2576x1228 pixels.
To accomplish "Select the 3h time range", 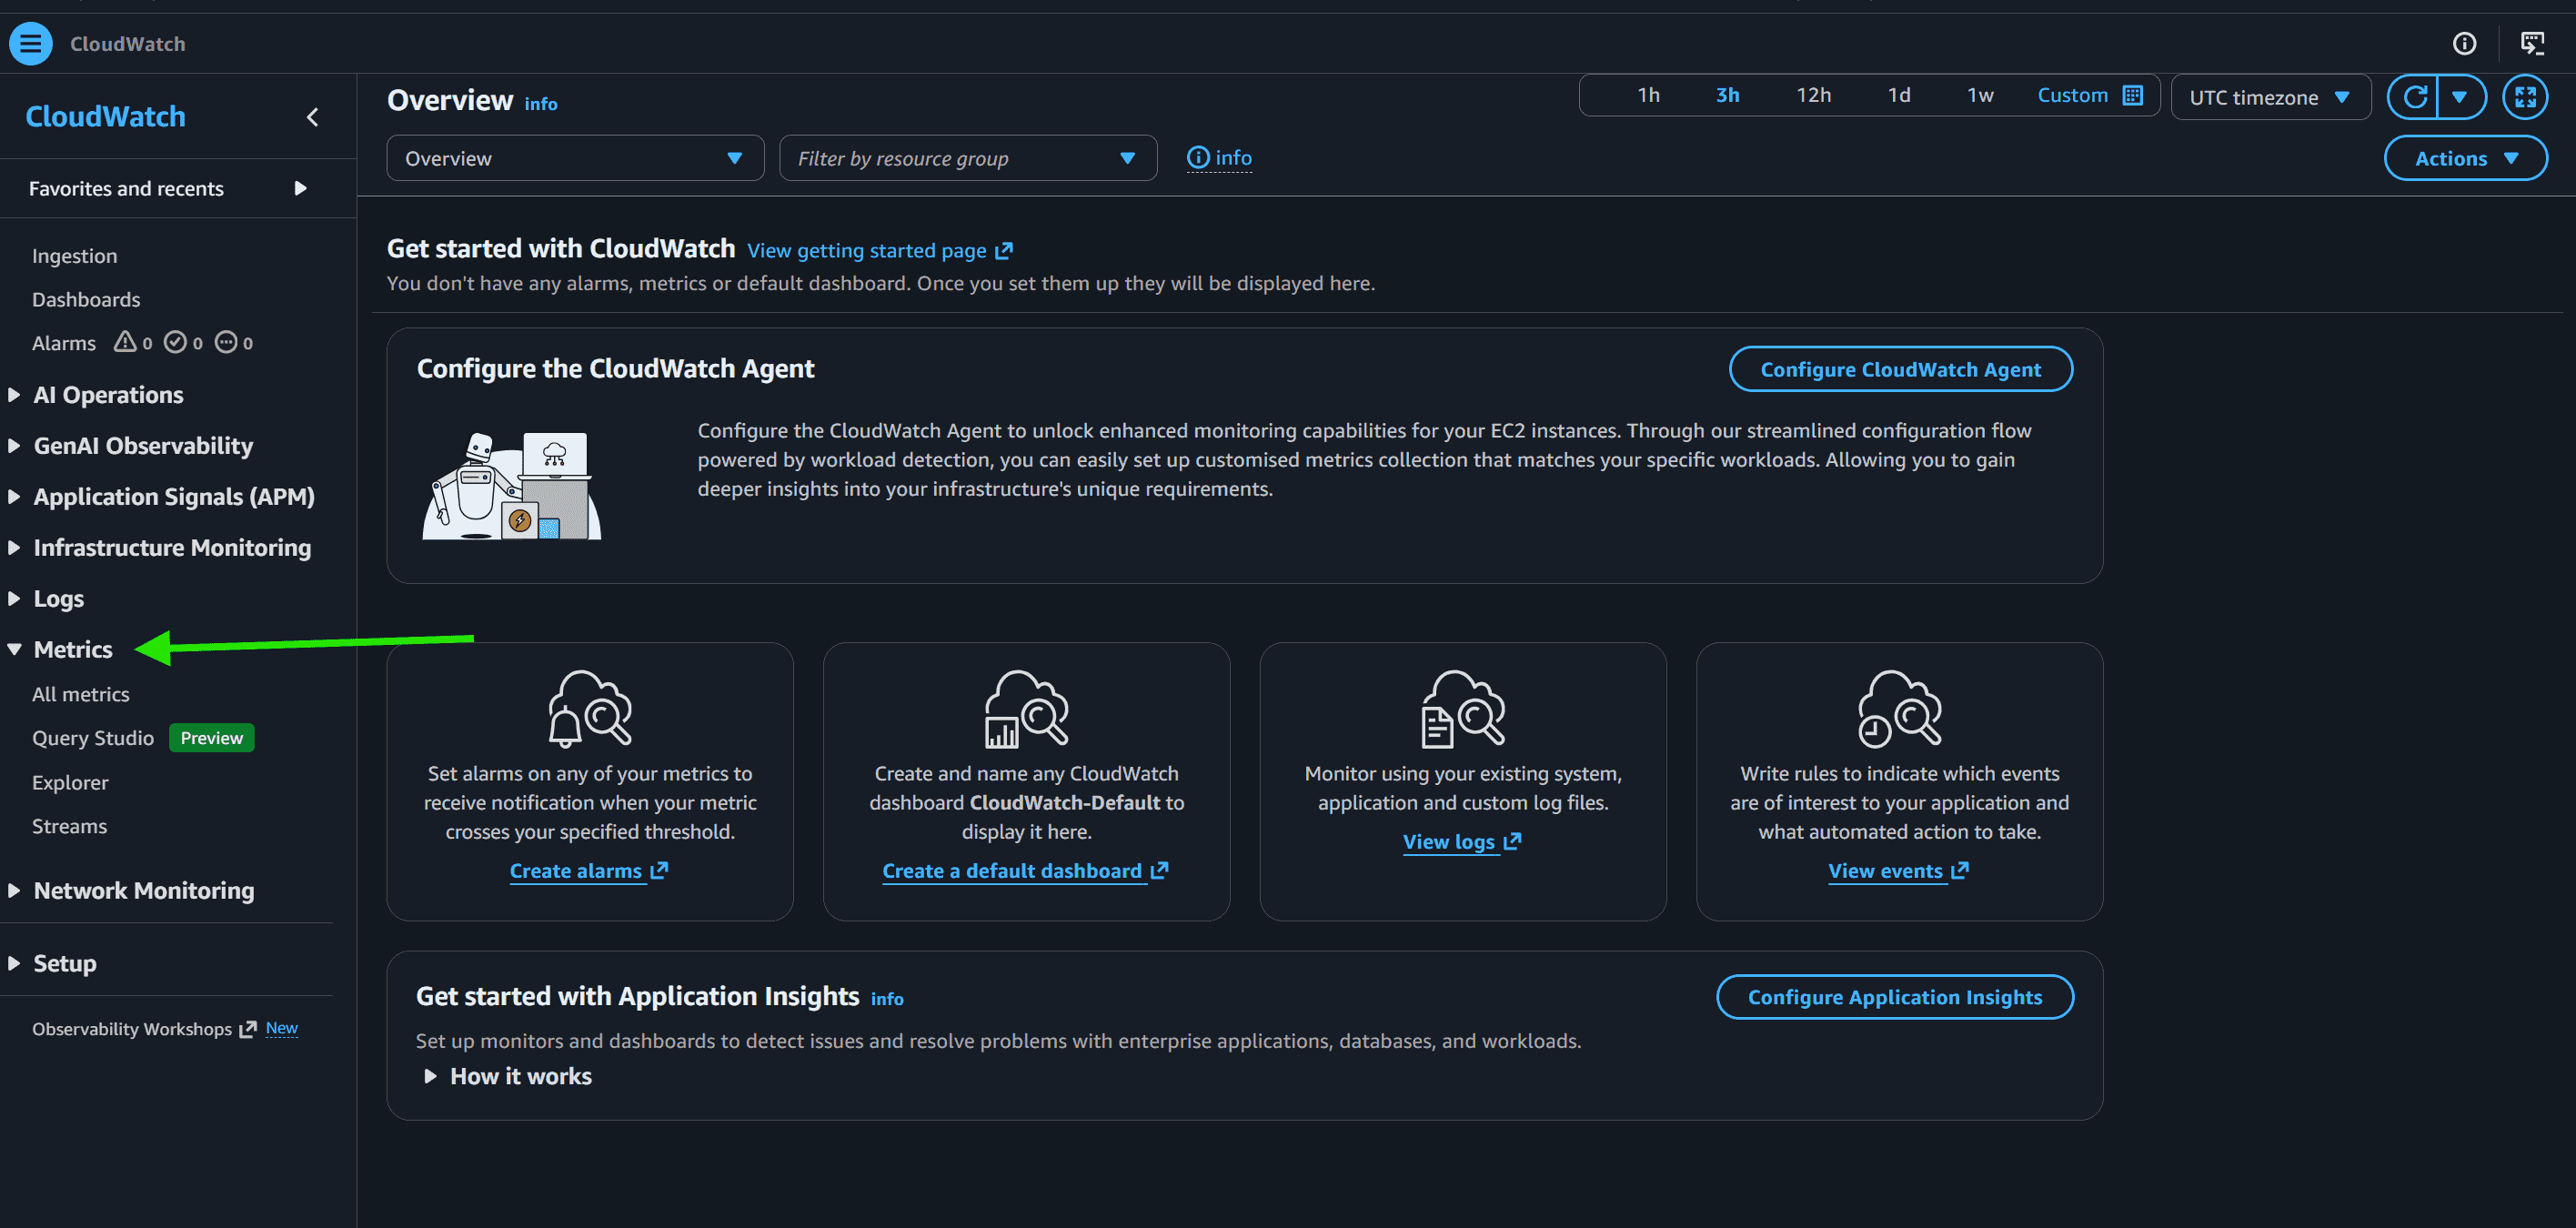I will 1727,95.
